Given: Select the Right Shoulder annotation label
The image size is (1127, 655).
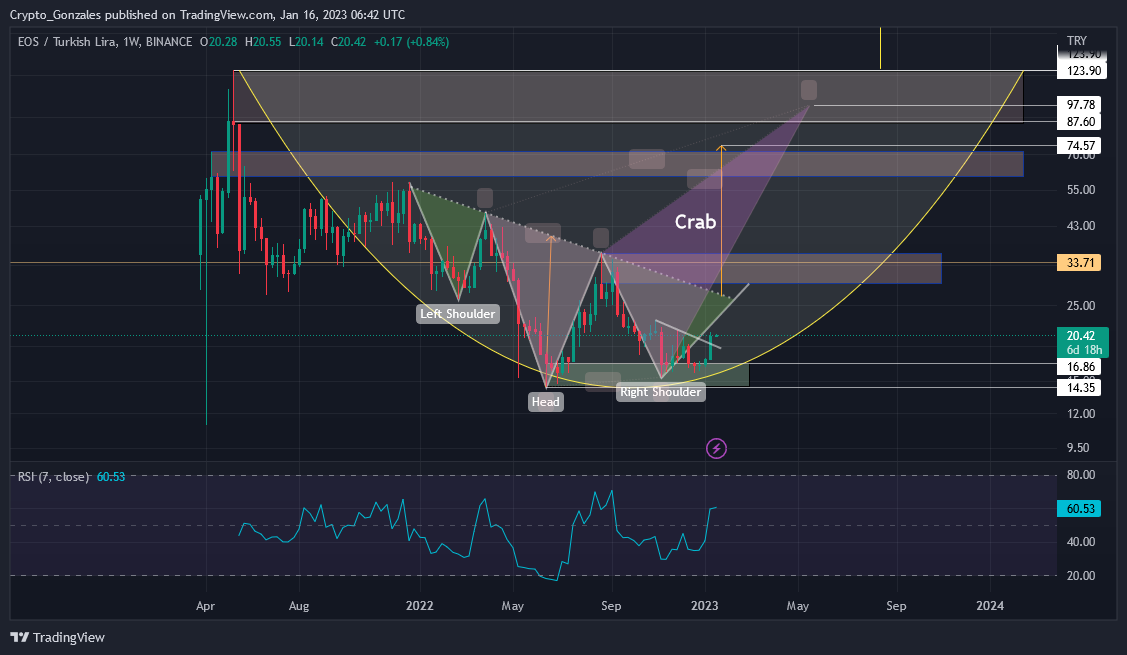Looking at the screenshot, I should (x=661, y=392).
